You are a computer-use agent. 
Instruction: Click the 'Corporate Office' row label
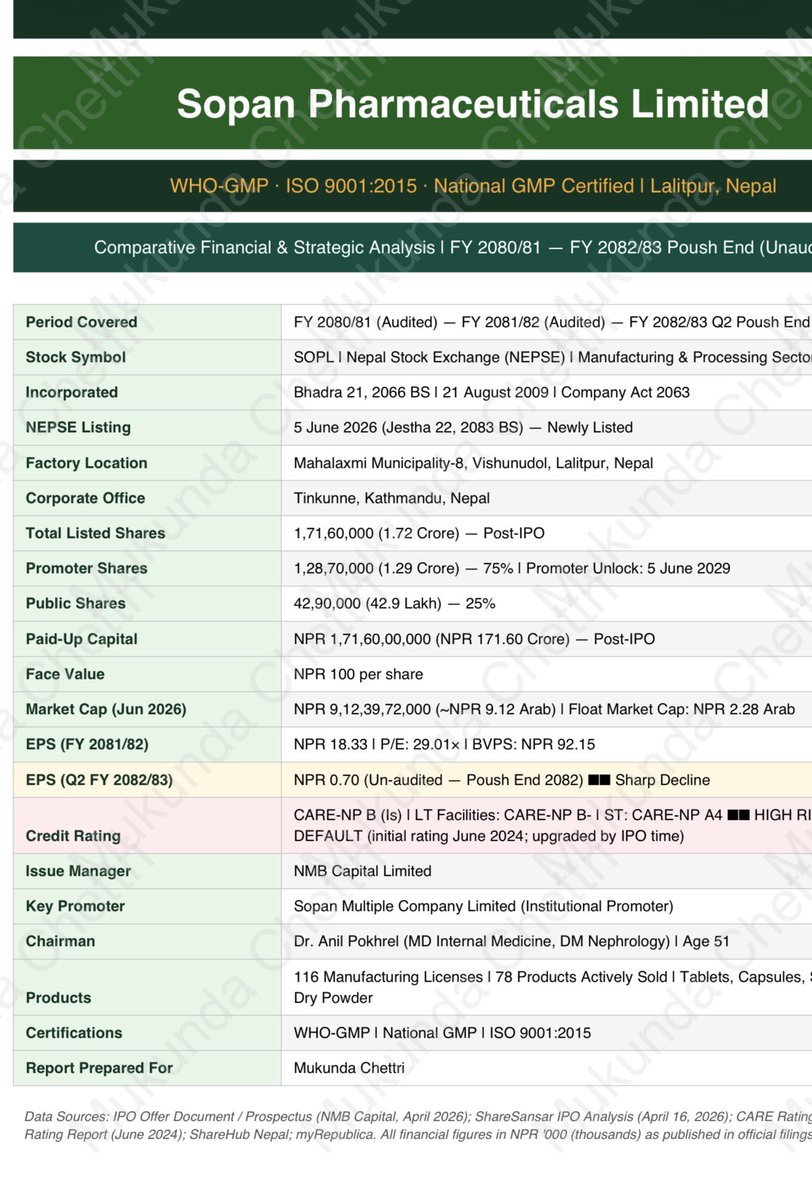point(85,498)
